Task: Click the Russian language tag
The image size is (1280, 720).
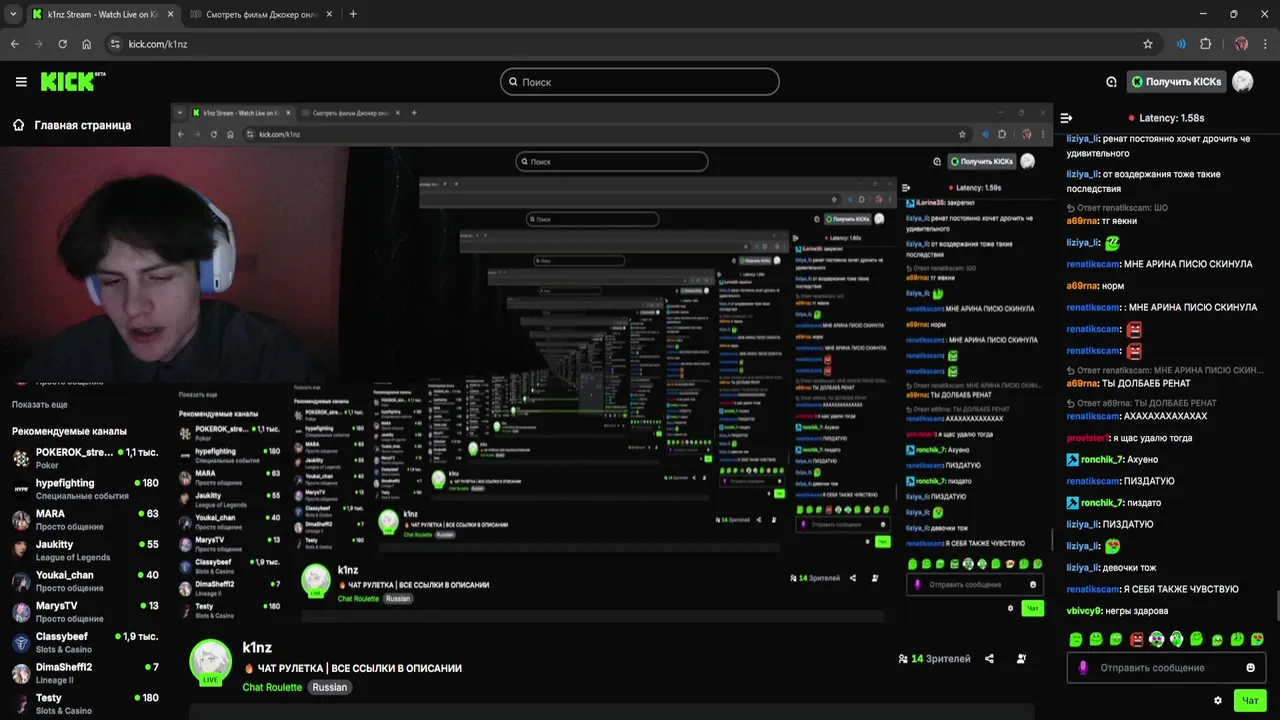Action: coord(329,688)
